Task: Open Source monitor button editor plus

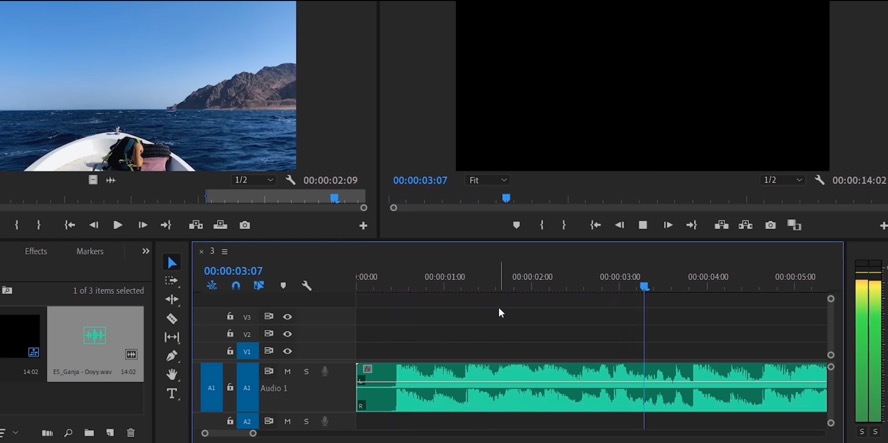Action: click(x=363, y=225)
